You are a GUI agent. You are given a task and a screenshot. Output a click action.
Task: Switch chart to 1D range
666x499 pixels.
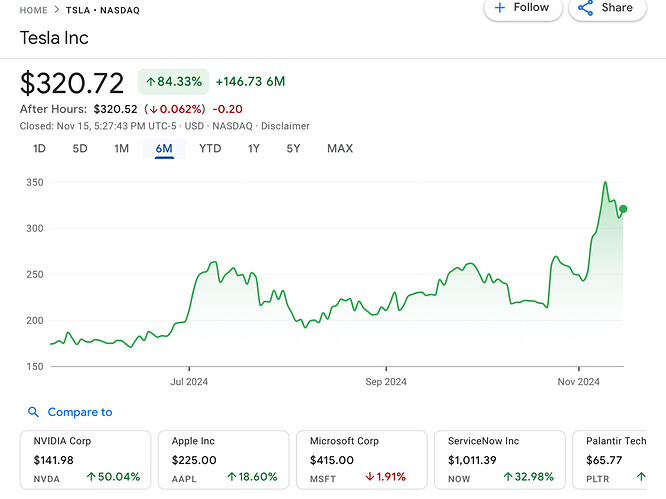click(x=39, y=149)
